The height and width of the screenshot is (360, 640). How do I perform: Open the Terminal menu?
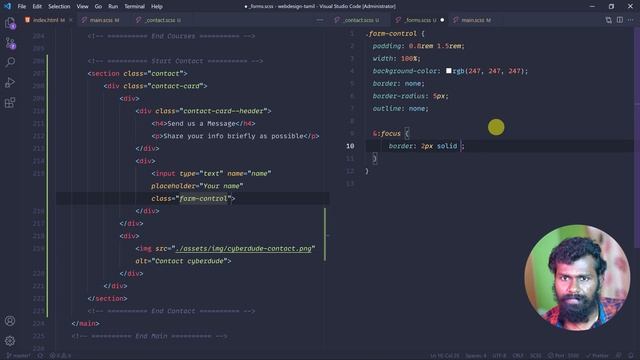(134, 7)
